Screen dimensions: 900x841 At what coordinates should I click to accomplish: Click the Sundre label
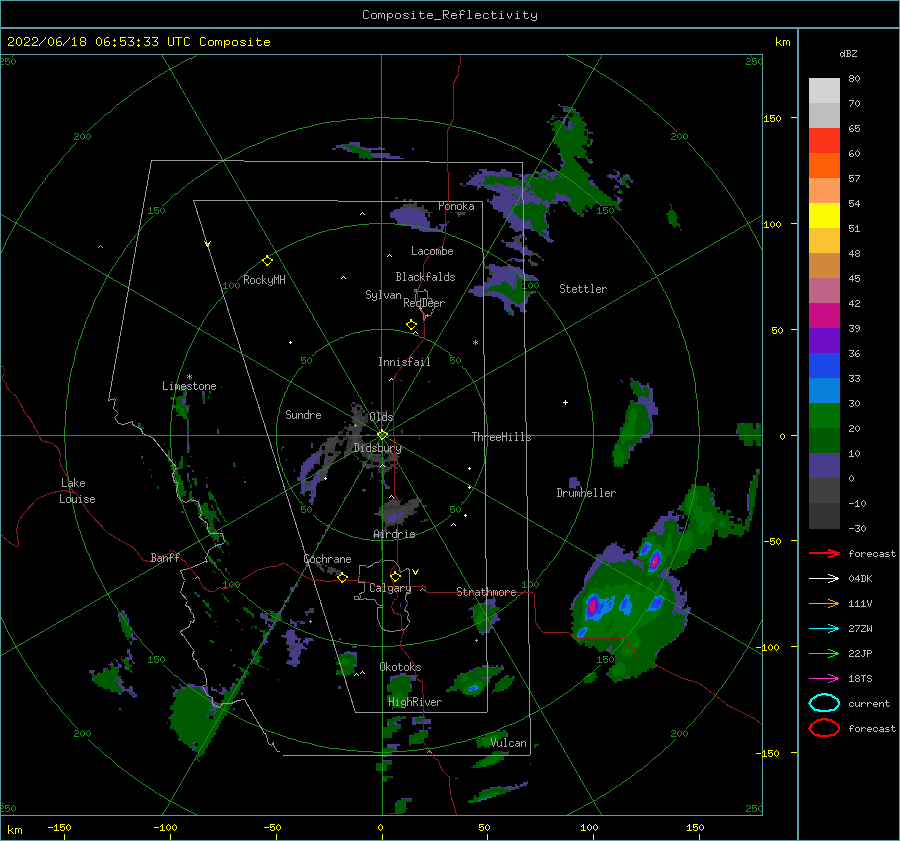(303, 414)
